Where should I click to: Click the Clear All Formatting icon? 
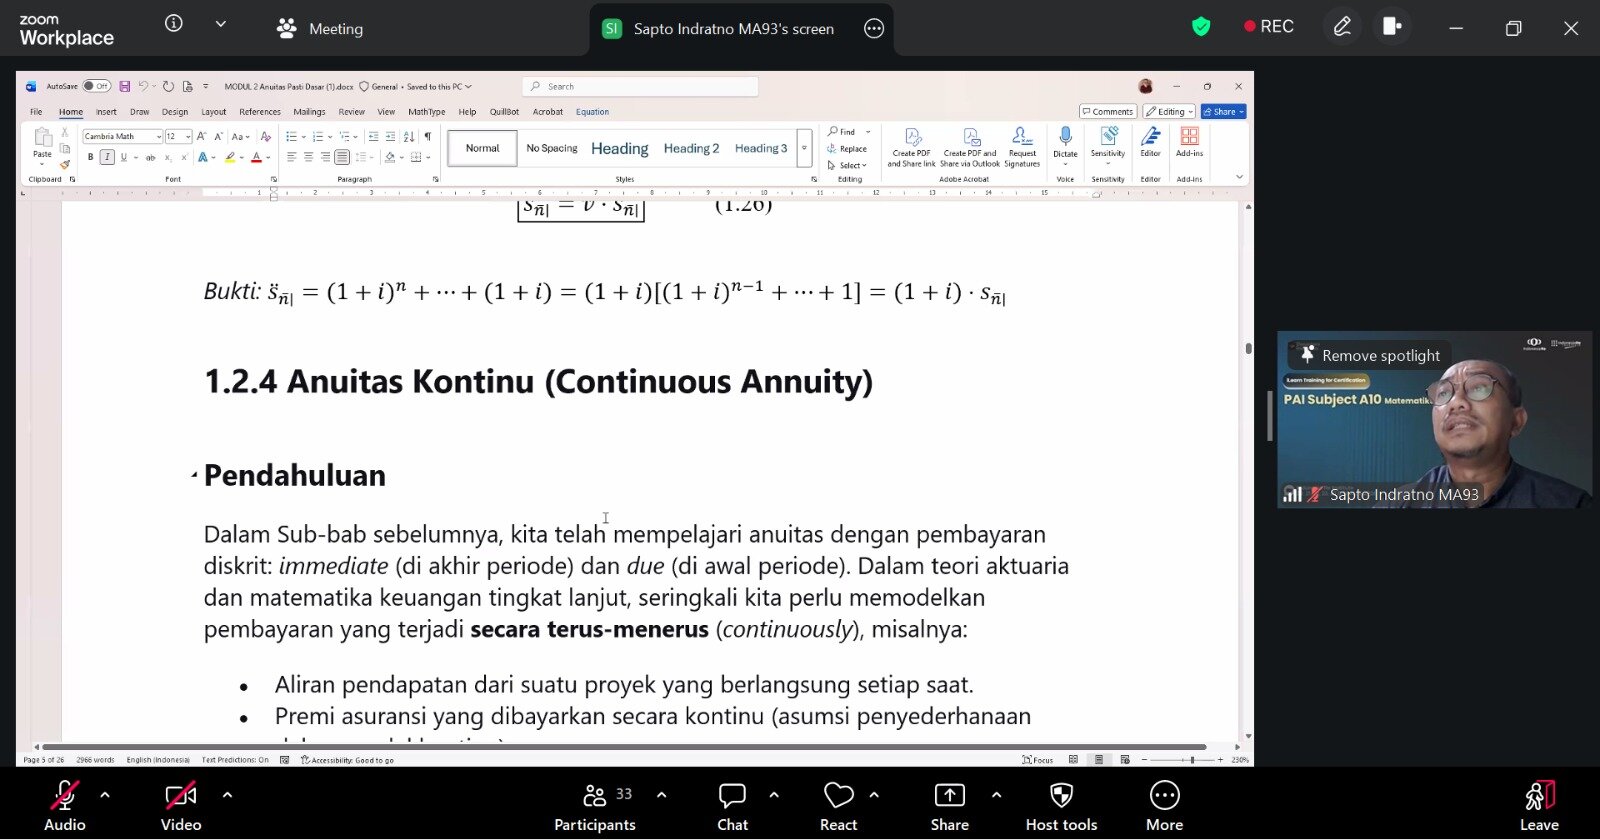coord(265,136)
